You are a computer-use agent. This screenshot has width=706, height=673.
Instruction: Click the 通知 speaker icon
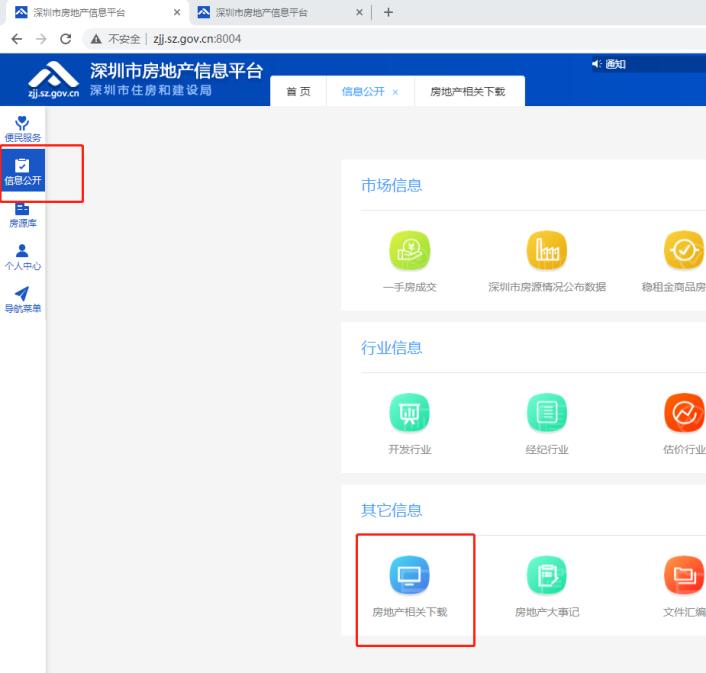coord(597,64)
